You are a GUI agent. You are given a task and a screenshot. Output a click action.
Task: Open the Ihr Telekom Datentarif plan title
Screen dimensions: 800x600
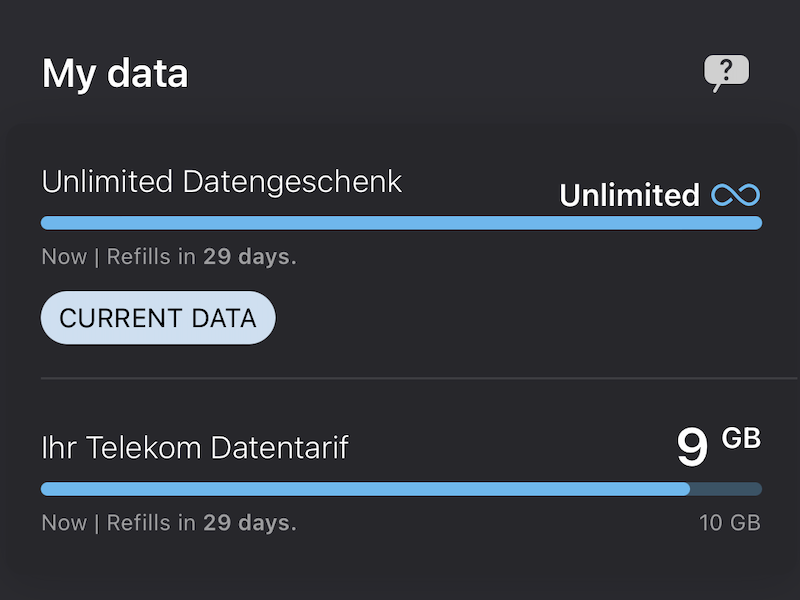[x=195, y=447]
